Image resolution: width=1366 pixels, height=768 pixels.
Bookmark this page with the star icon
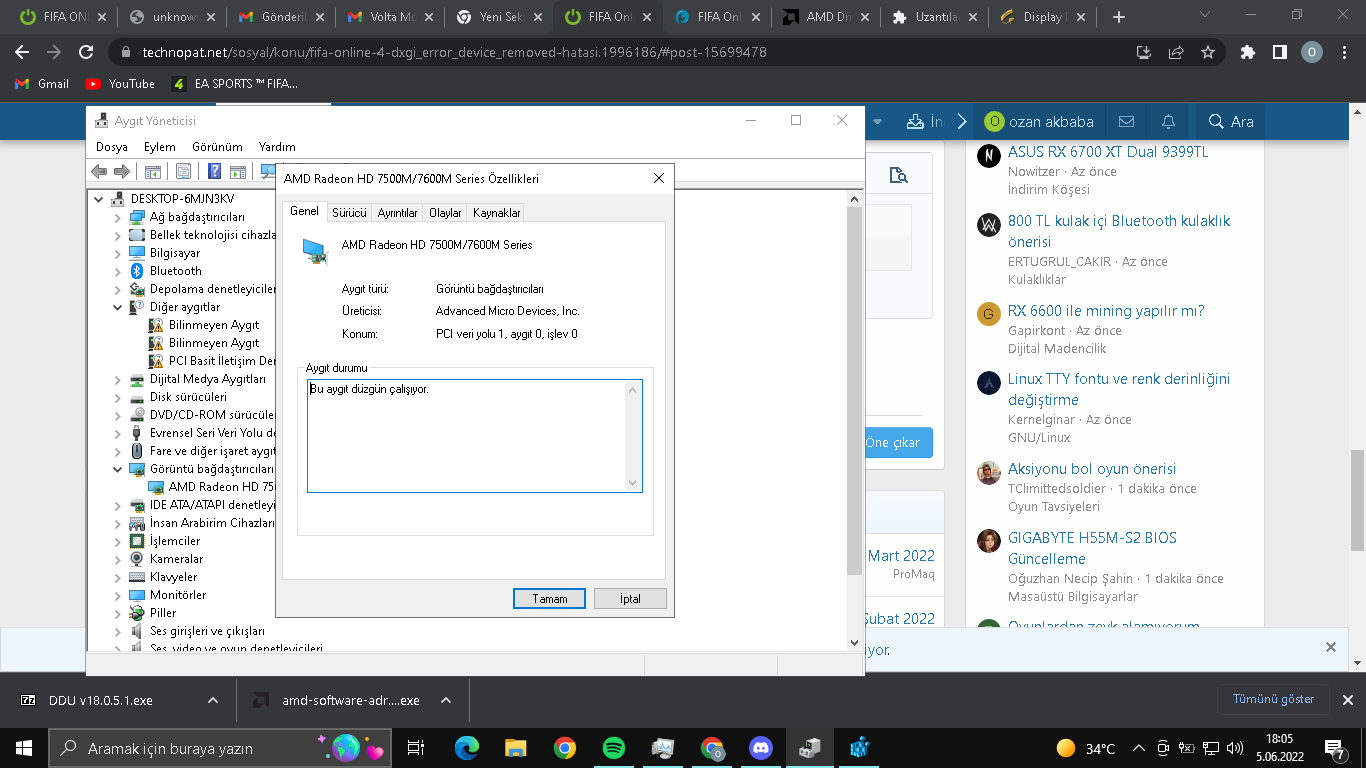(1207, 52)
